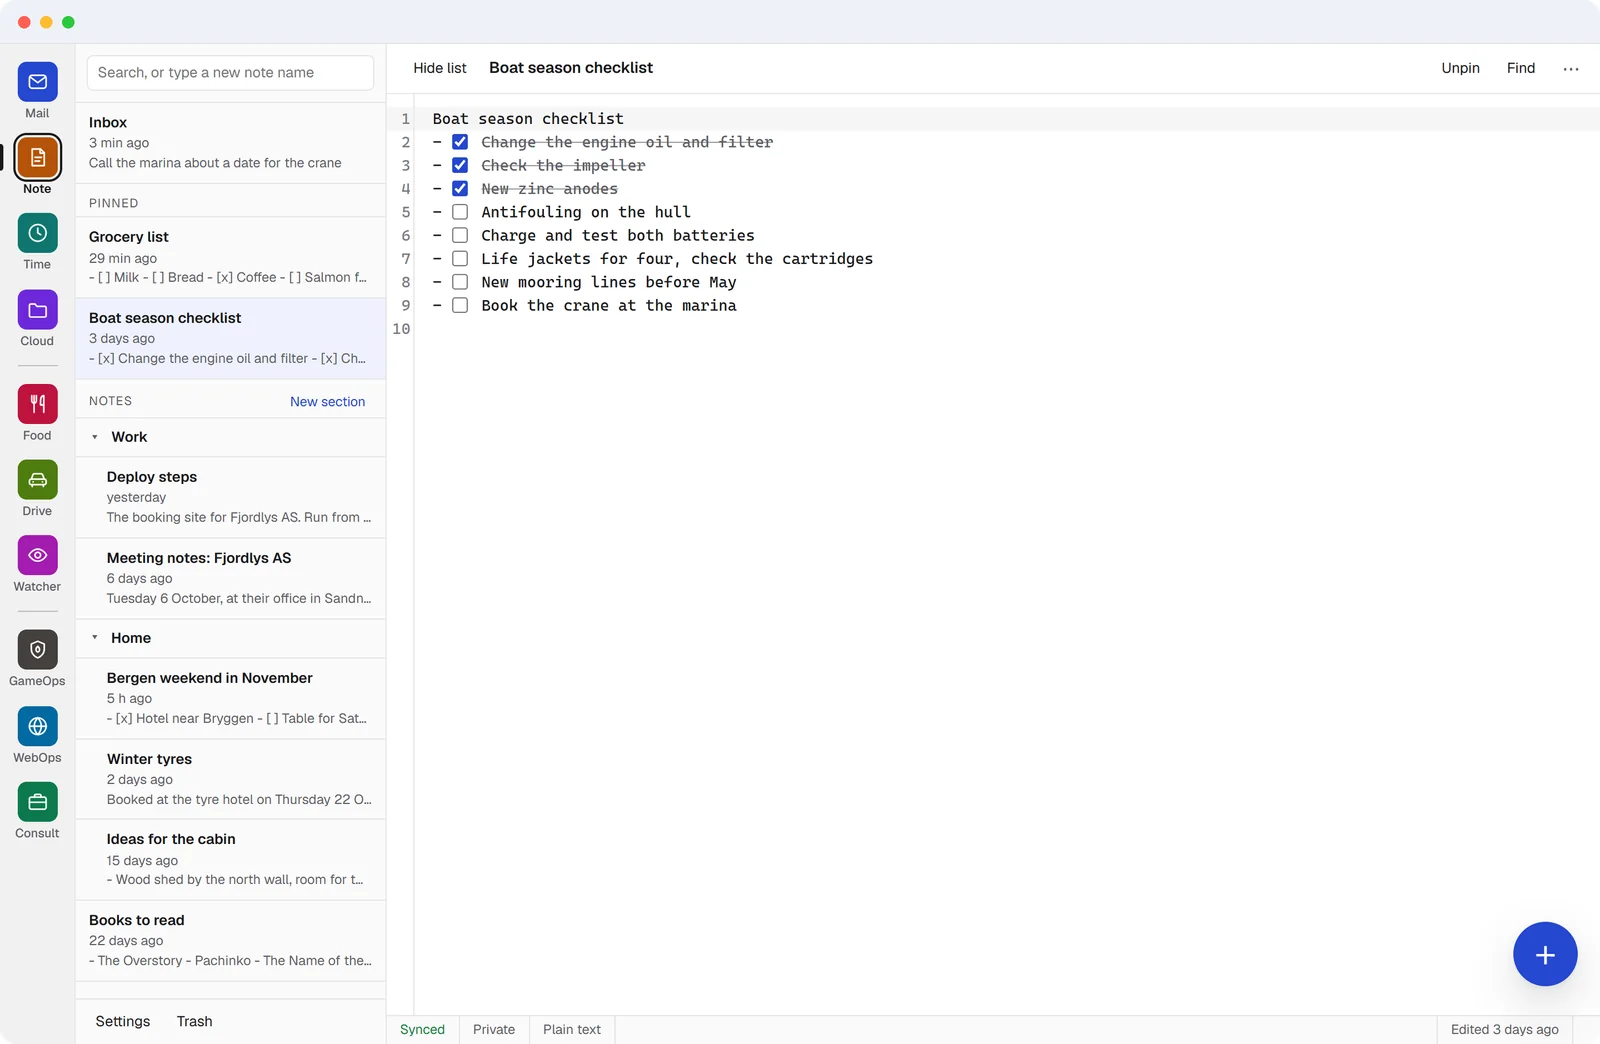Open Trash at the list bottom
The width and height of the screenshot is (1600, 1044).
click(x=194, y=1021)
